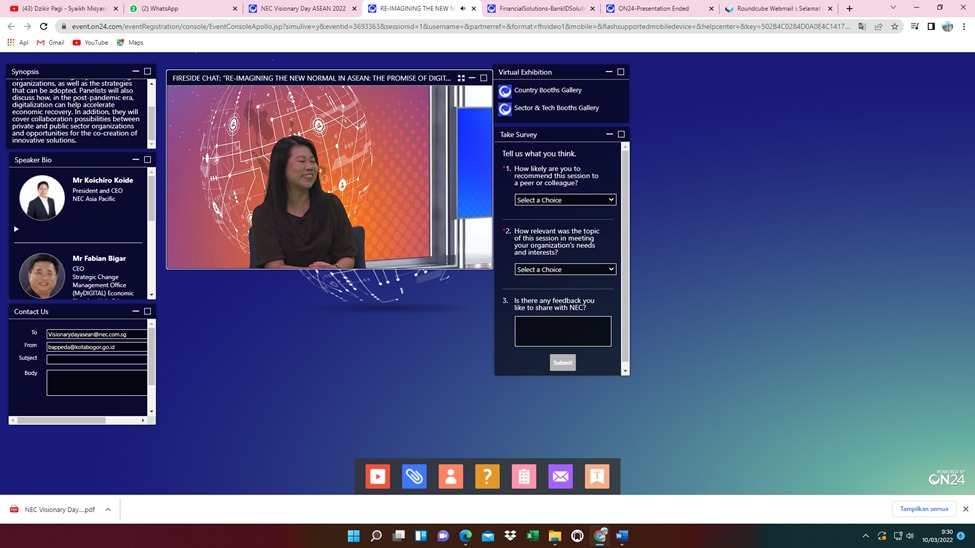
Task: Open Windows search from taskbar
Action: [376, 536]
